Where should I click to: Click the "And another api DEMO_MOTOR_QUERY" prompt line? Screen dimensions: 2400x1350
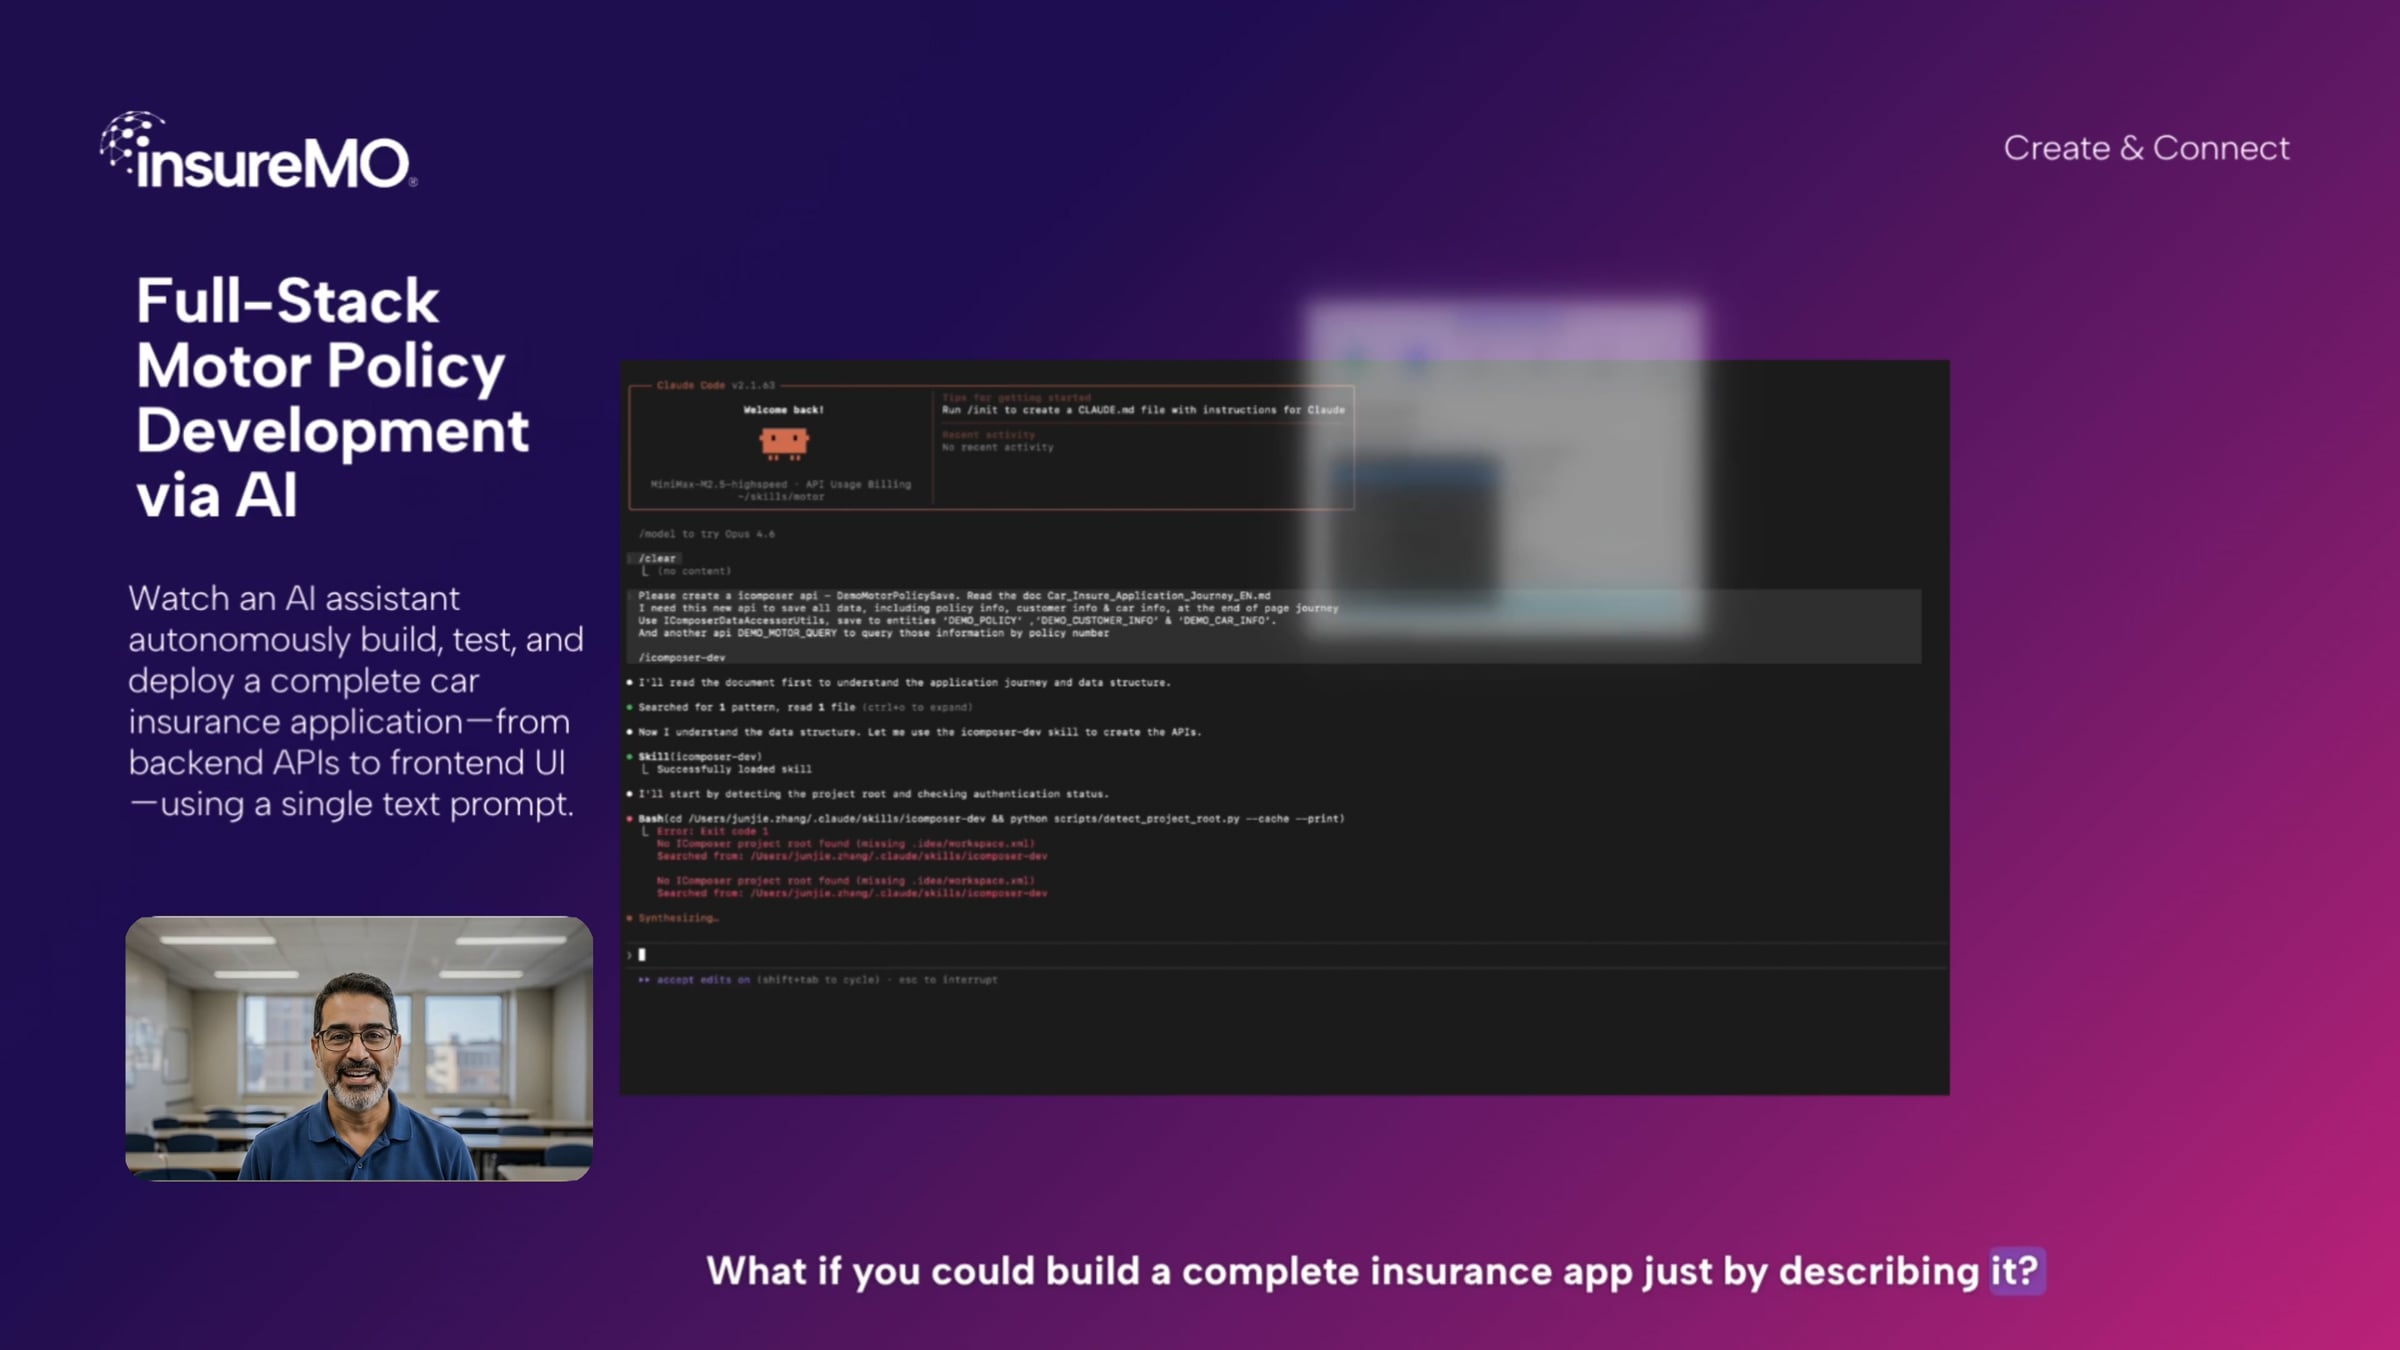(x=873, y=633)
